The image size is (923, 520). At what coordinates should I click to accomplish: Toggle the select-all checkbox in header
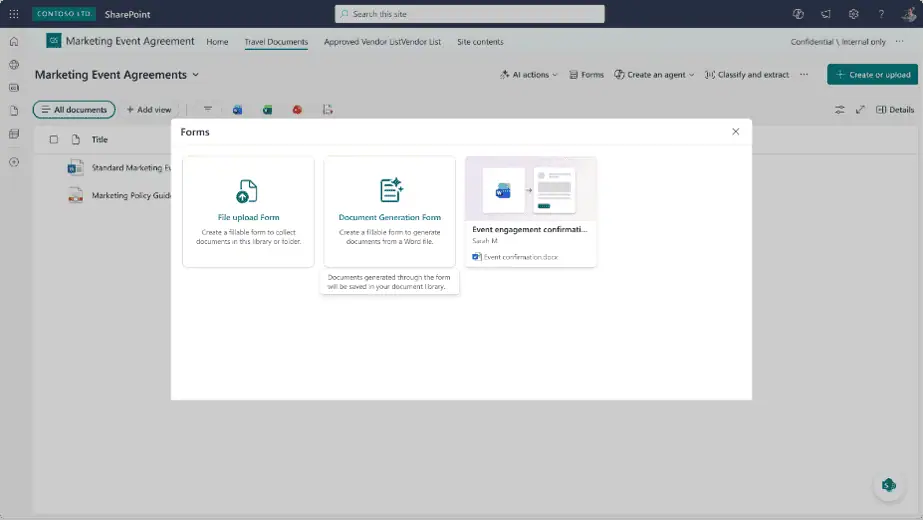click(x=54, y=140)
